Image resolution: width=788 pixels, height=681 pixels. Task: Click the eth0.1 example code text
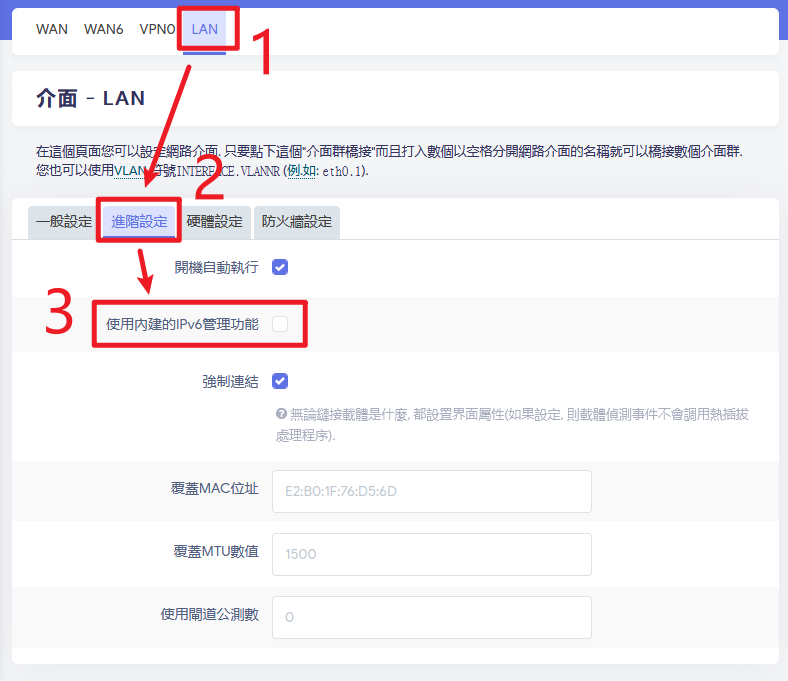coord(339,171)
